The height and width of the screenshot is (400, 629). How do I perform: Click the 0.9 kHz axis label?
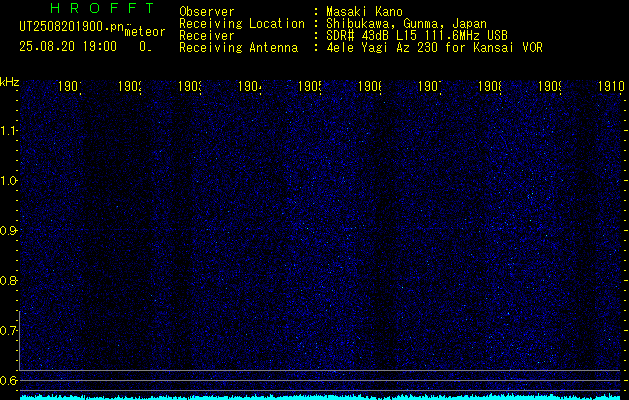[x=8, y=230]
